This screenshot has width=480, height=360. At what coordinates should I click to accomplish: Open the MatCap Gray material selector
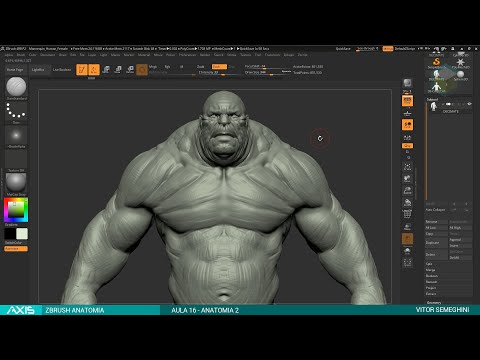pos(16,183)
